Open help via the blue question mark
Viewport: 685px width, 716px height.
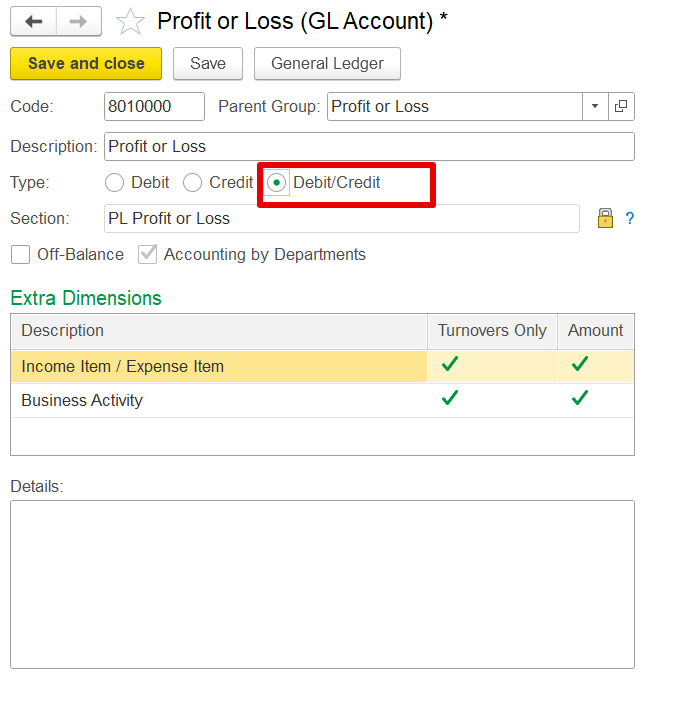(630, 218)
